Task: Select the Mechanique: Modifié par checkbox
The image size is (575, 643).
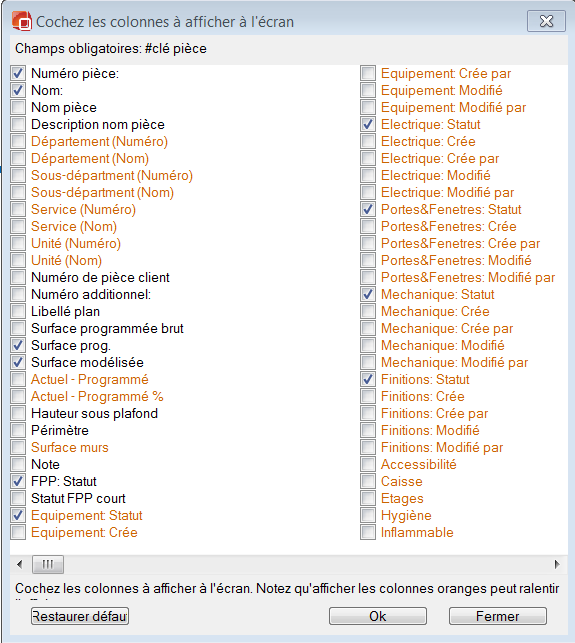Action: (368, 363)
